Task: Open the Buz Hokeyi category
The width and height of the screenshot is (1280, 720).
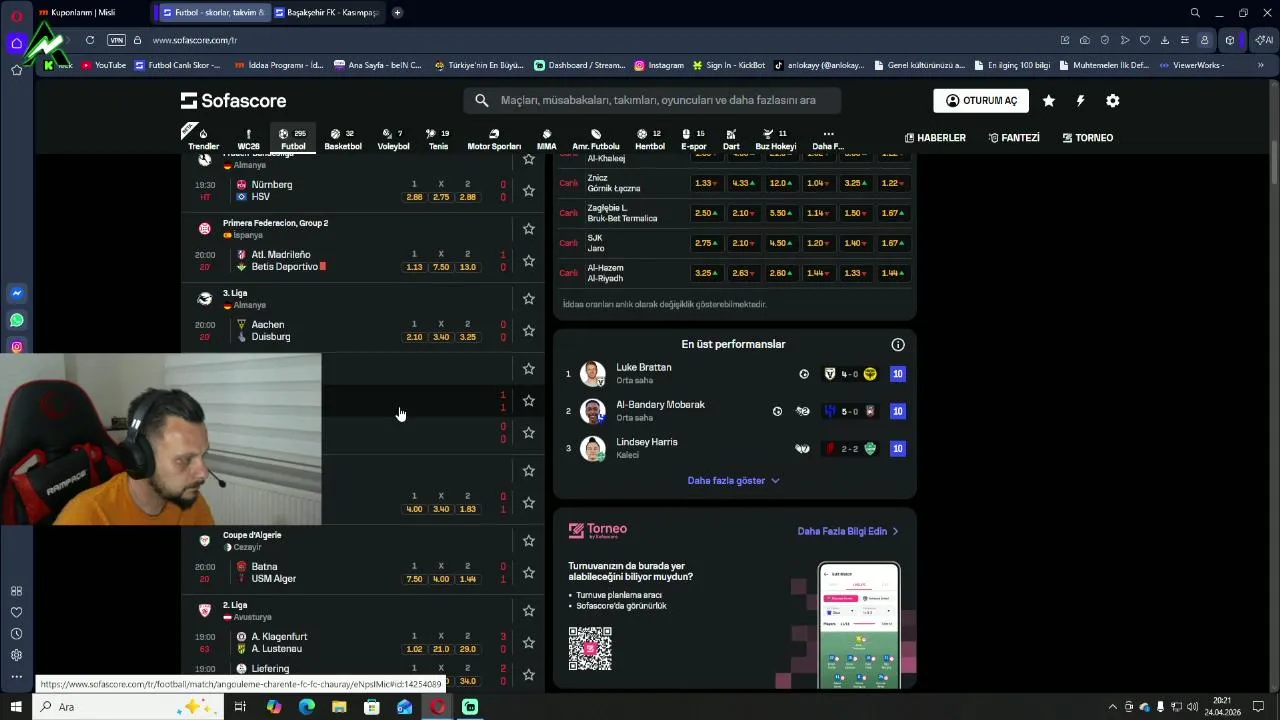Action: click(x=775, y=139)
